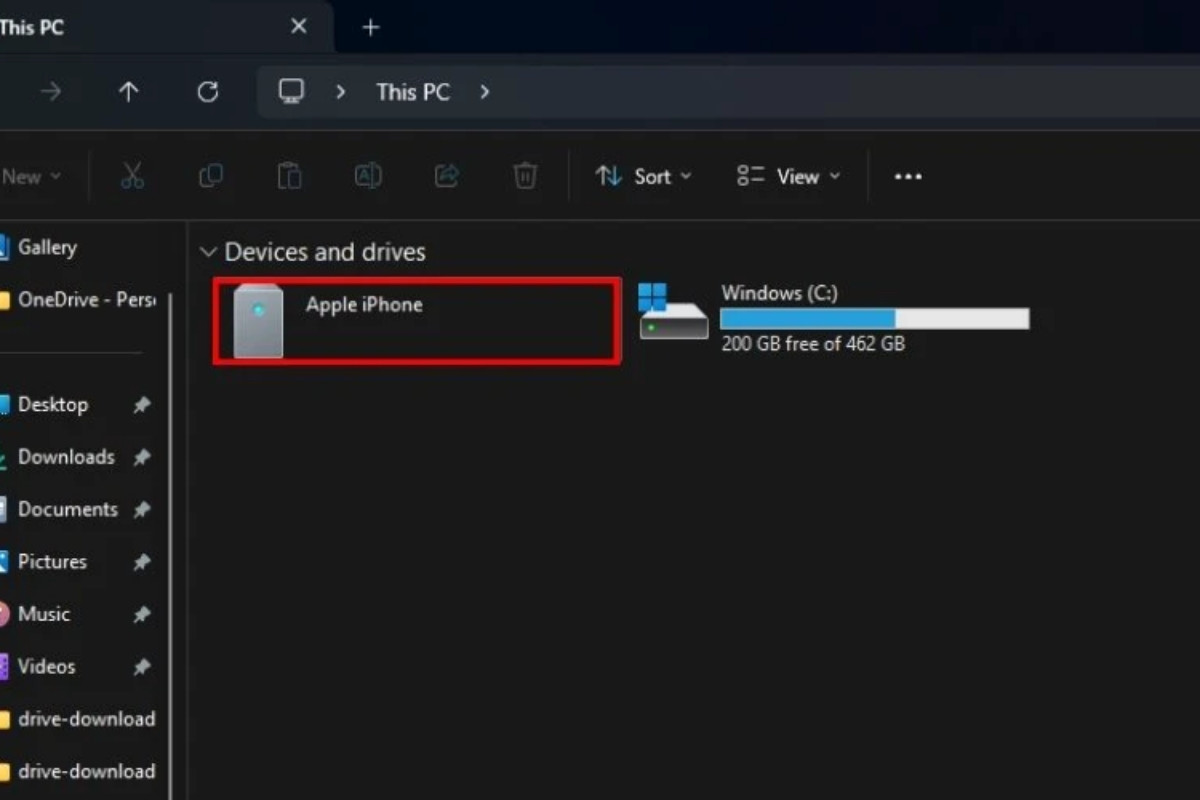Viewport: 1200px width, 800px height.
Task: Open Desktop in the sidebar
Action: point(44,405)
